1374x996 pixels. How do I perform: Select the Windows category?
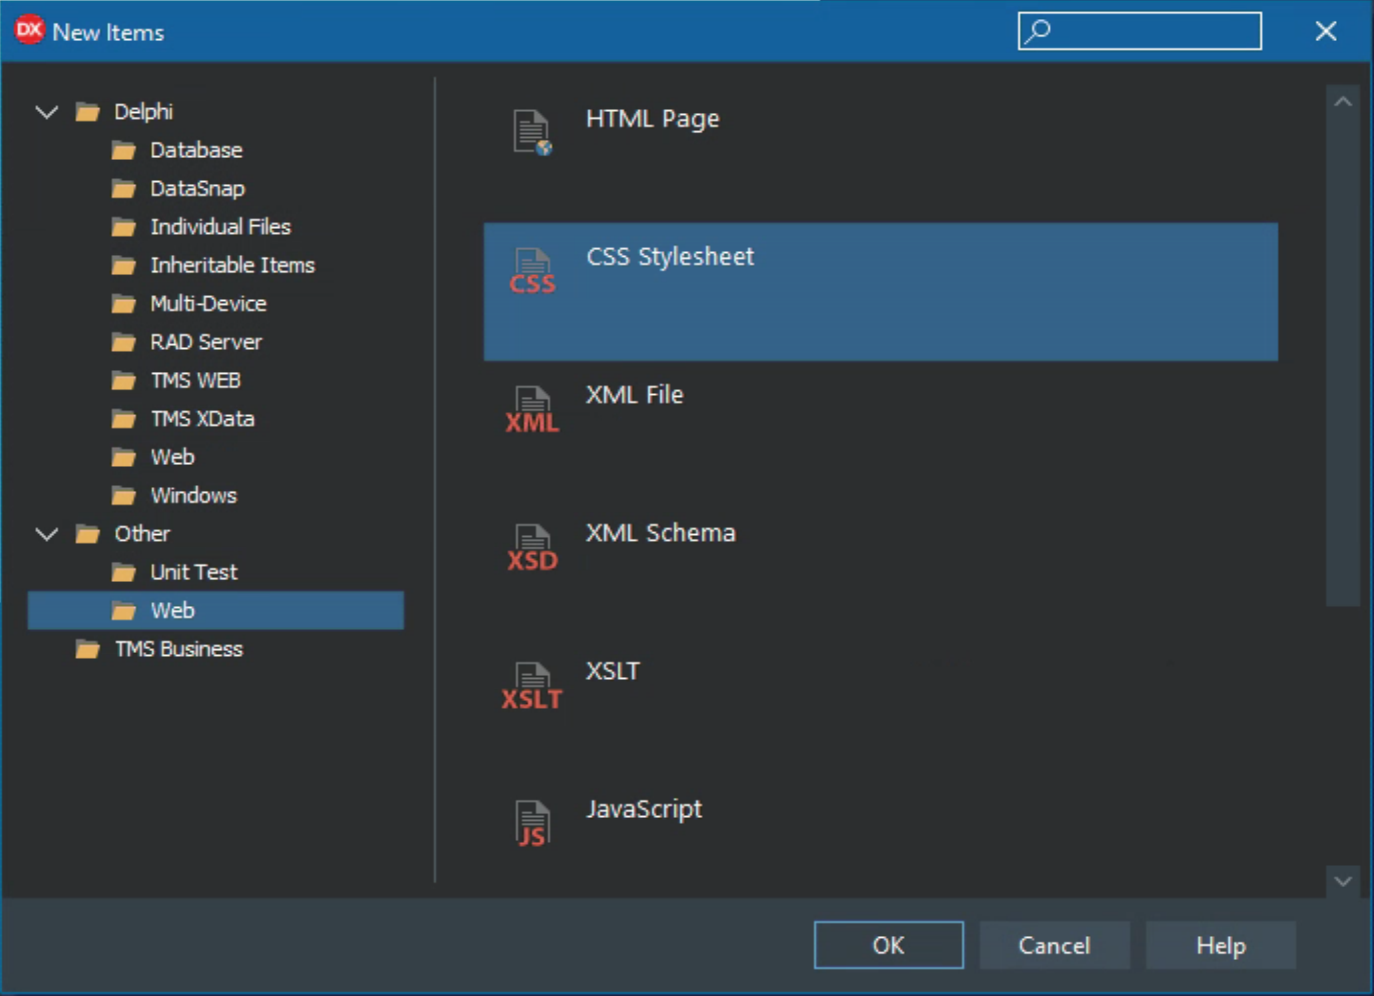coord(193,495)
